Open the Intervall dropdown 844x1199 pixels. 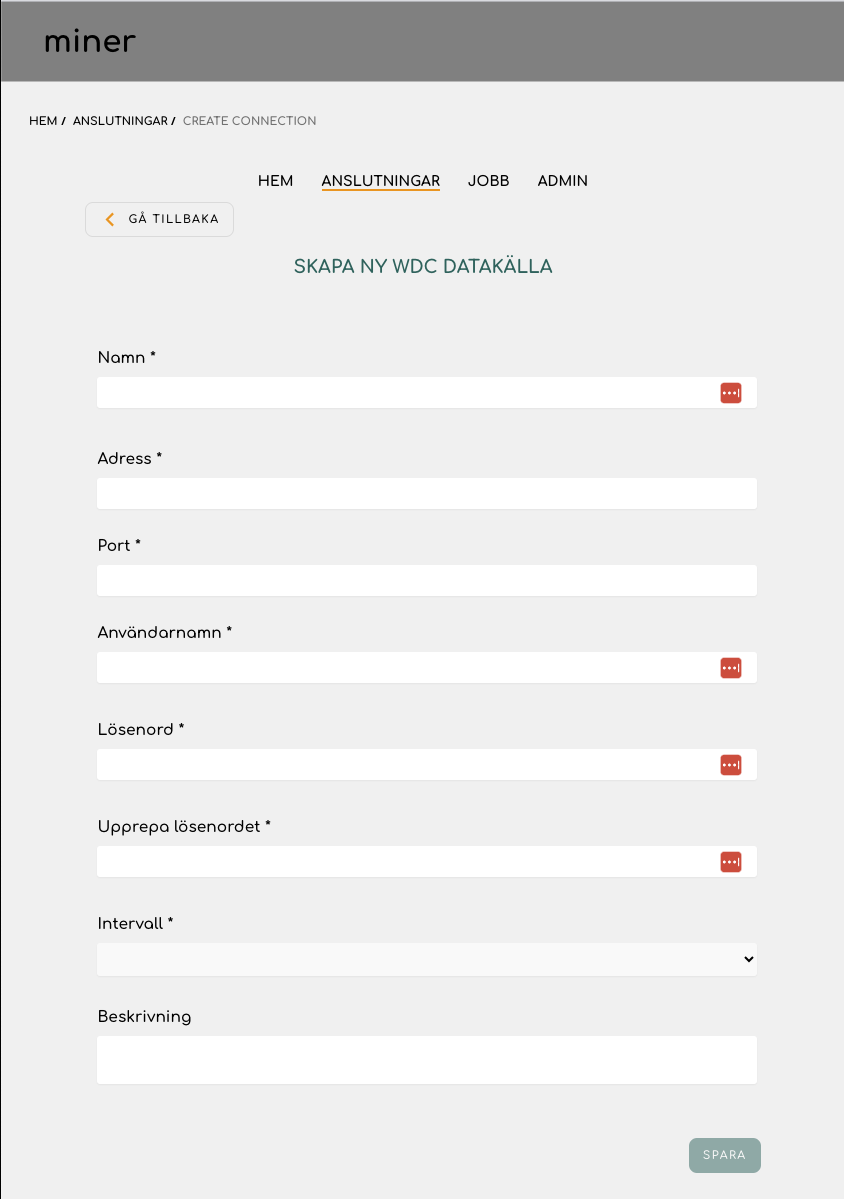[x=427, y=959]
